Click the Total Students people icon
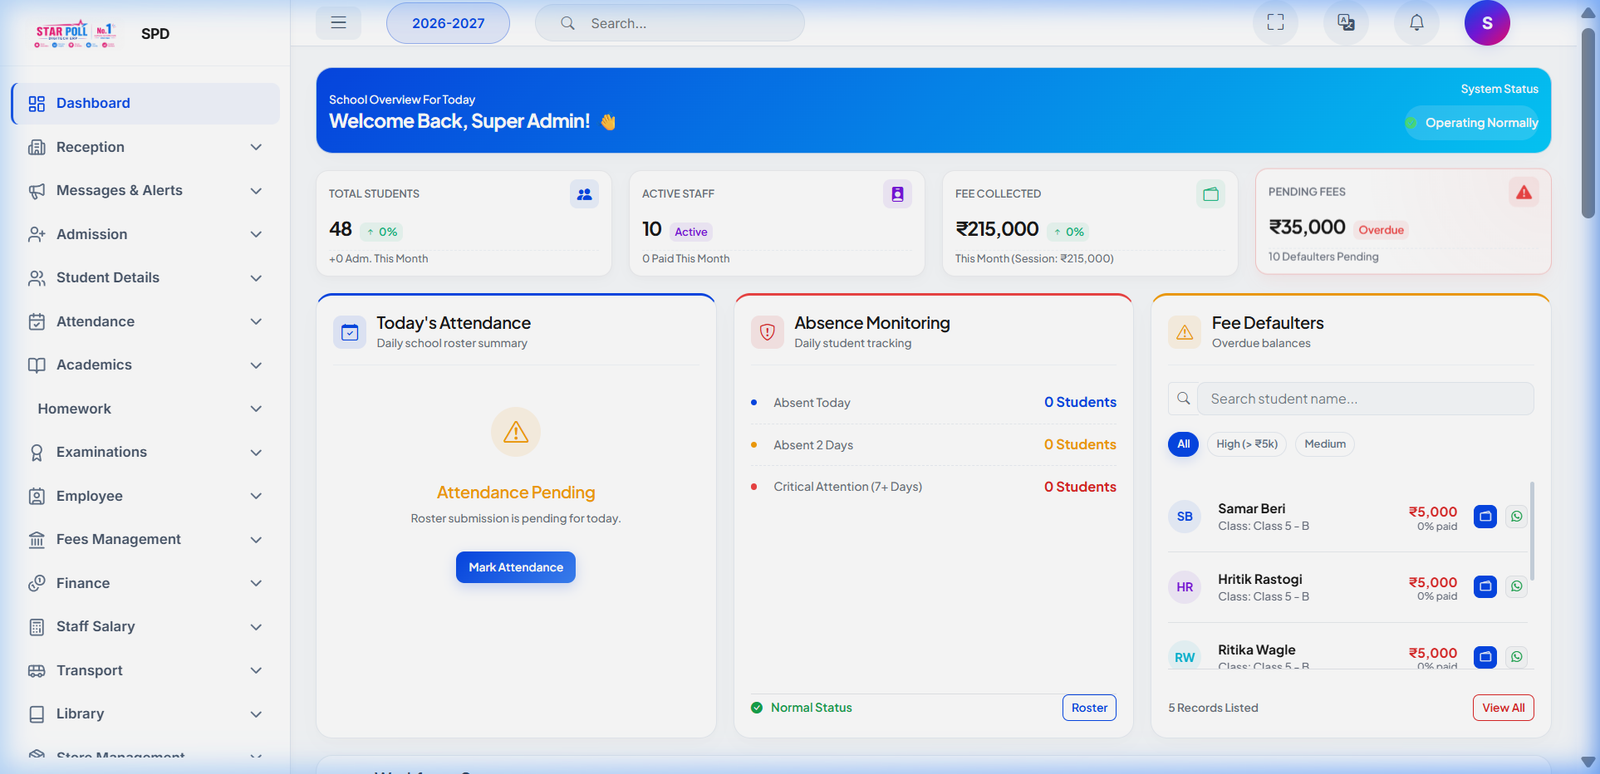Screen dimensions: 1600x774 pyautogui.click(x=584, y=194)
